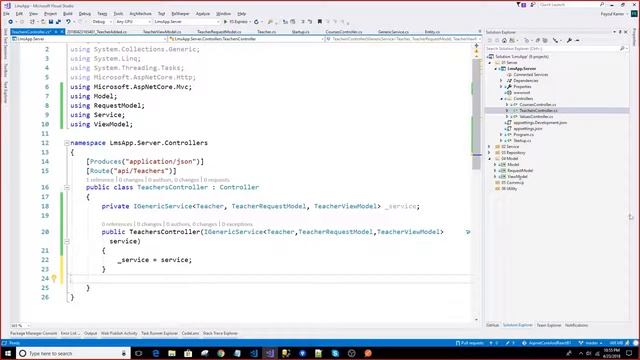Switch to the CoursesController.cs tab
This screenshot has height=360, width=640.
344,32
